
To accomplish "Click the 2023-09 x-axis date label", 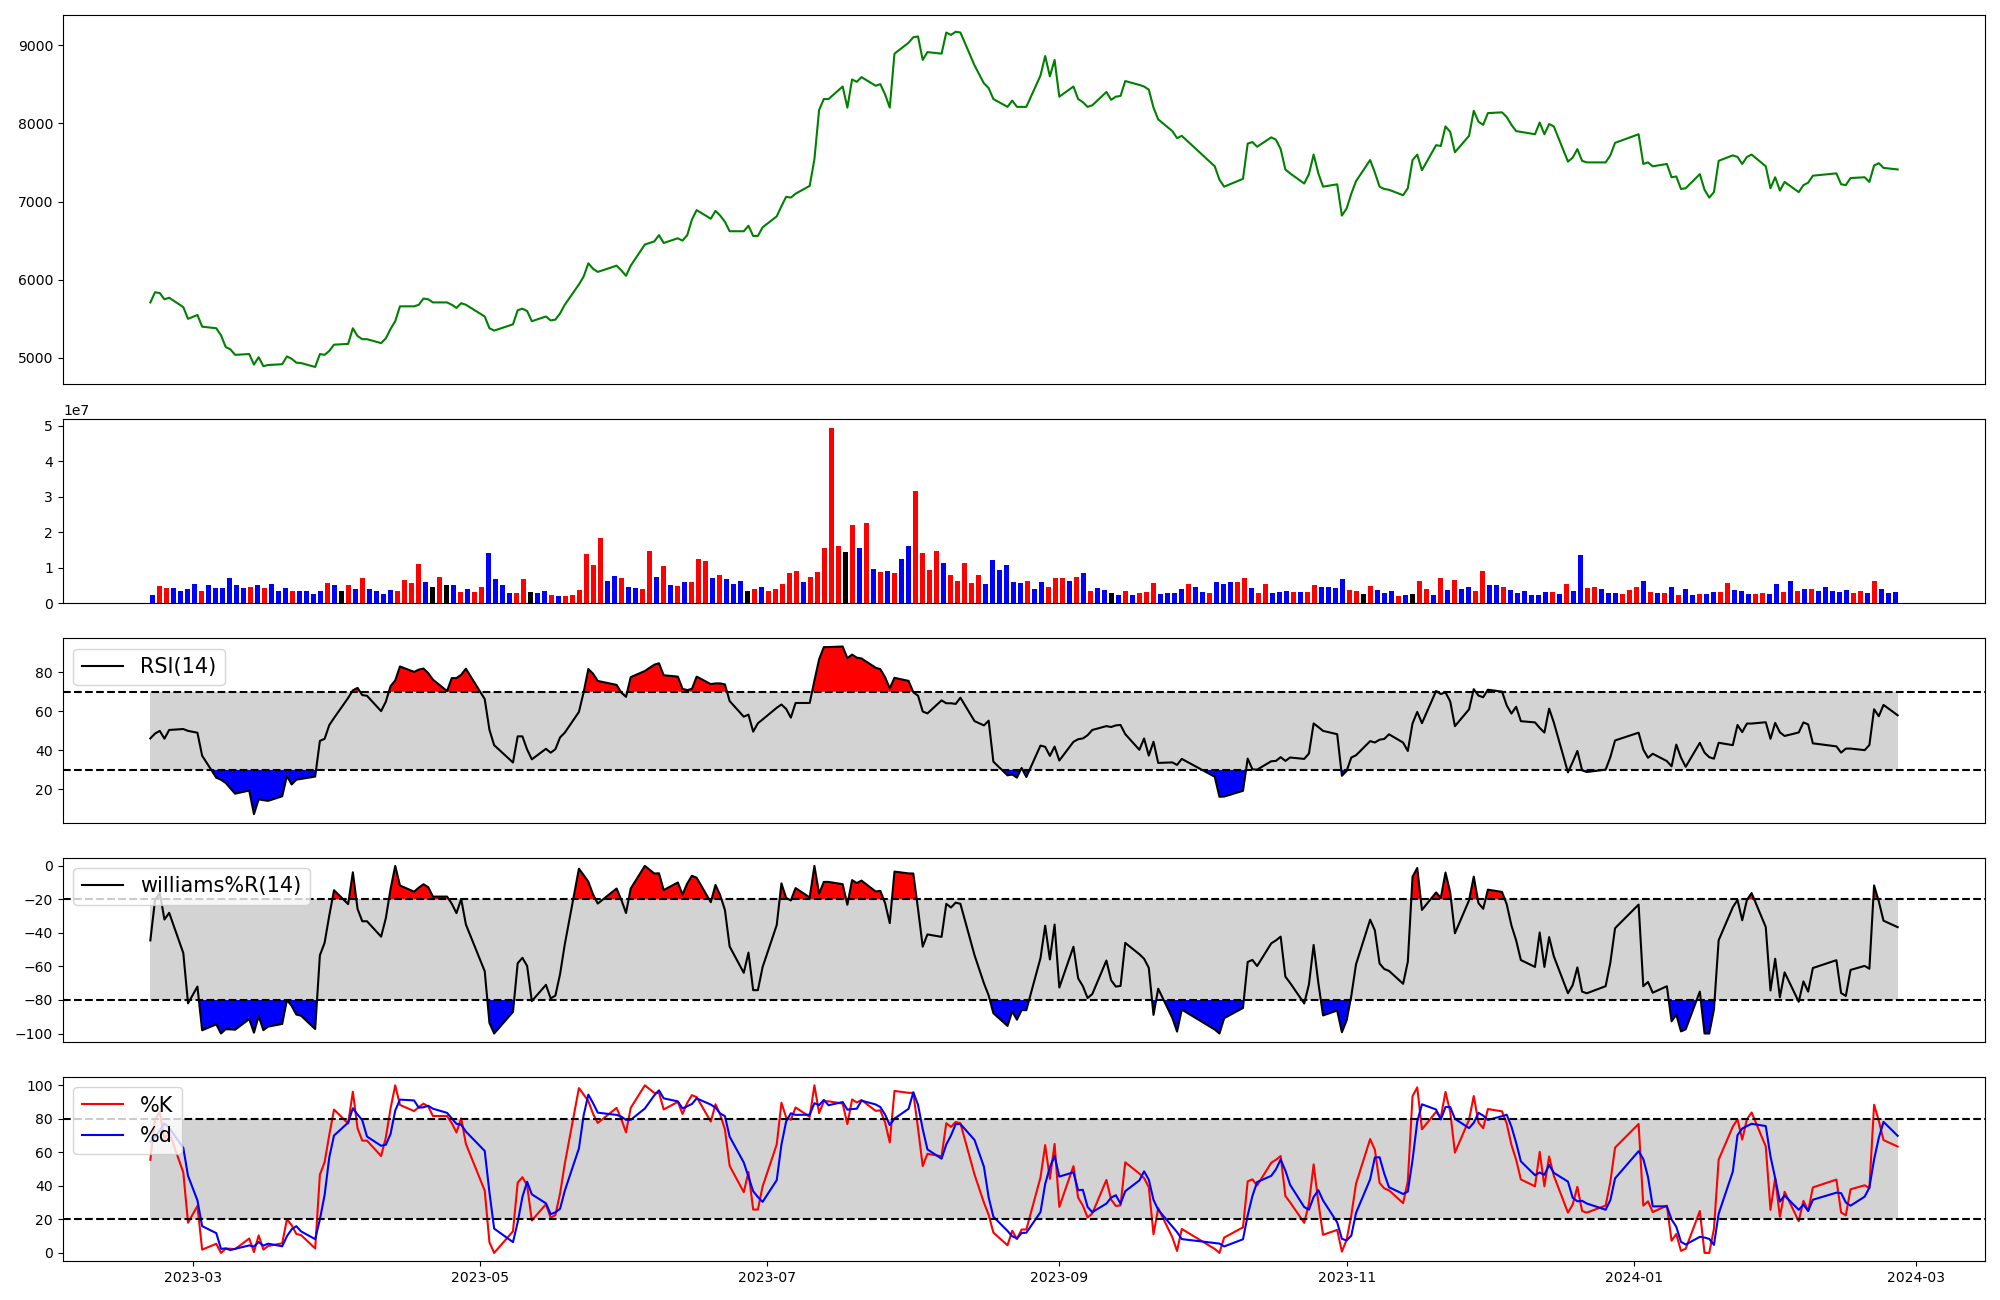I will click(1059, 1277).
